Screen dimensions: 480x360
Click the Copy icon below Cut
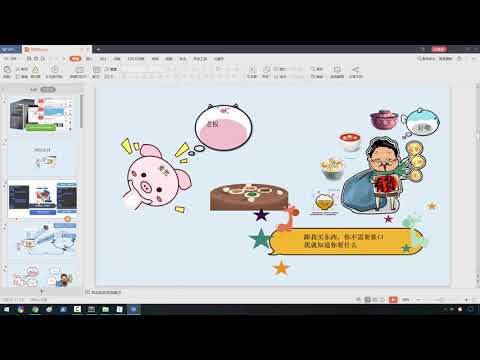[18, 77]
